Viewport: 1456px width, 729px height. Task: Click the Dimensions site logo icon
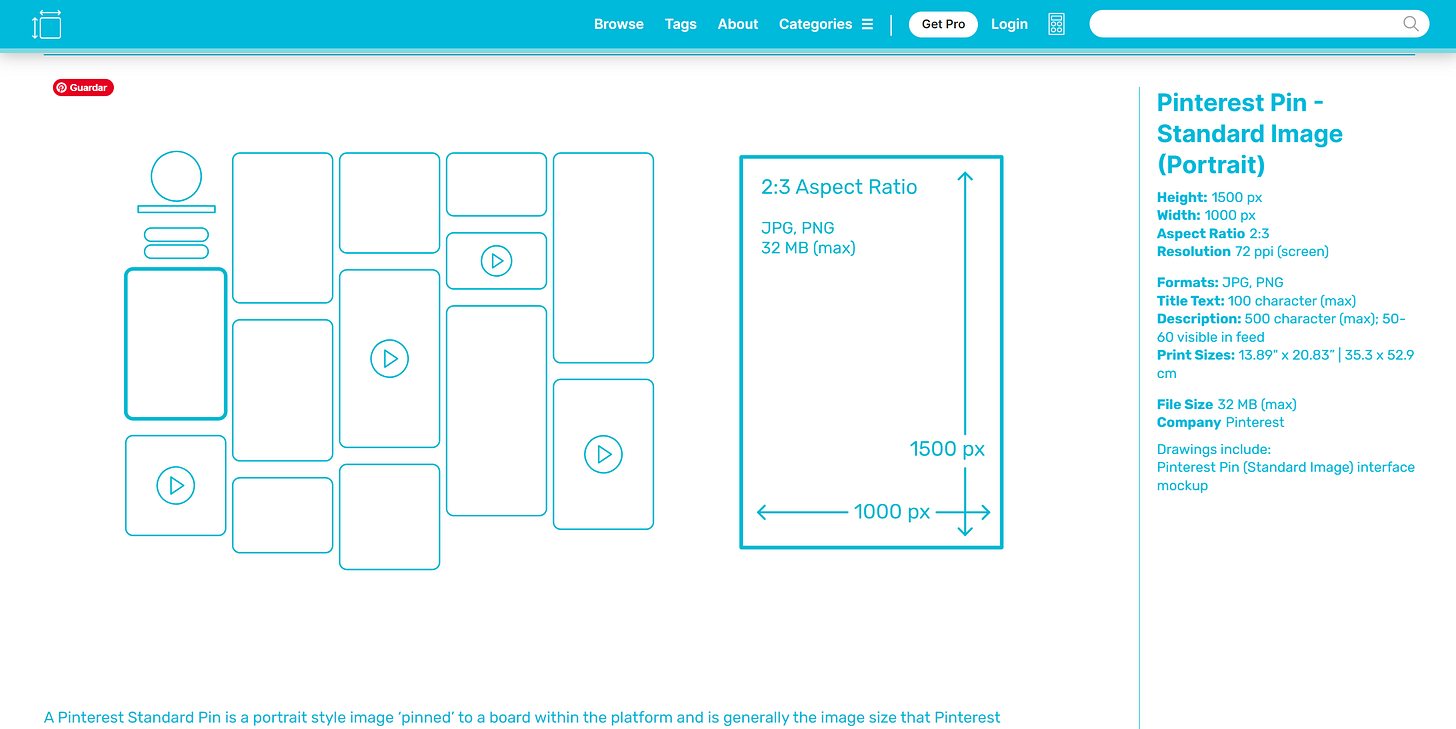click(x=47, y=24)
